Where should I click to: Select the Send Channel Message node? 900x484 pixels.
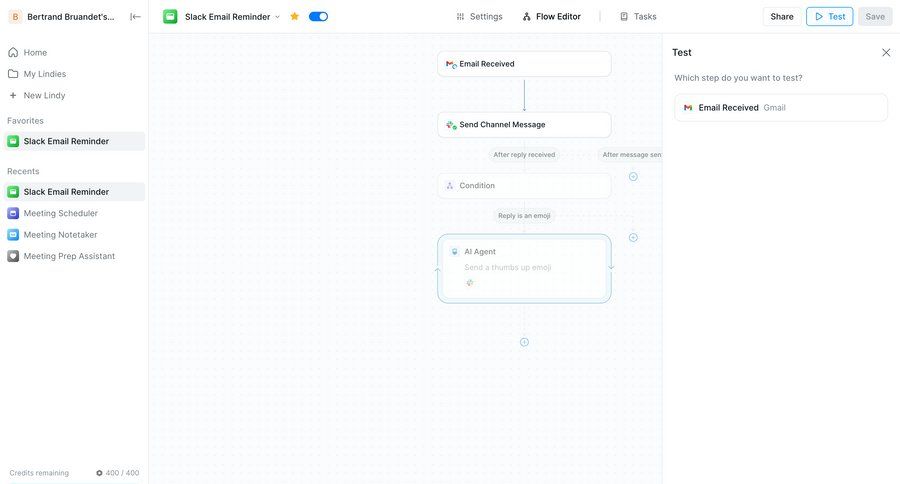point(524,125)
